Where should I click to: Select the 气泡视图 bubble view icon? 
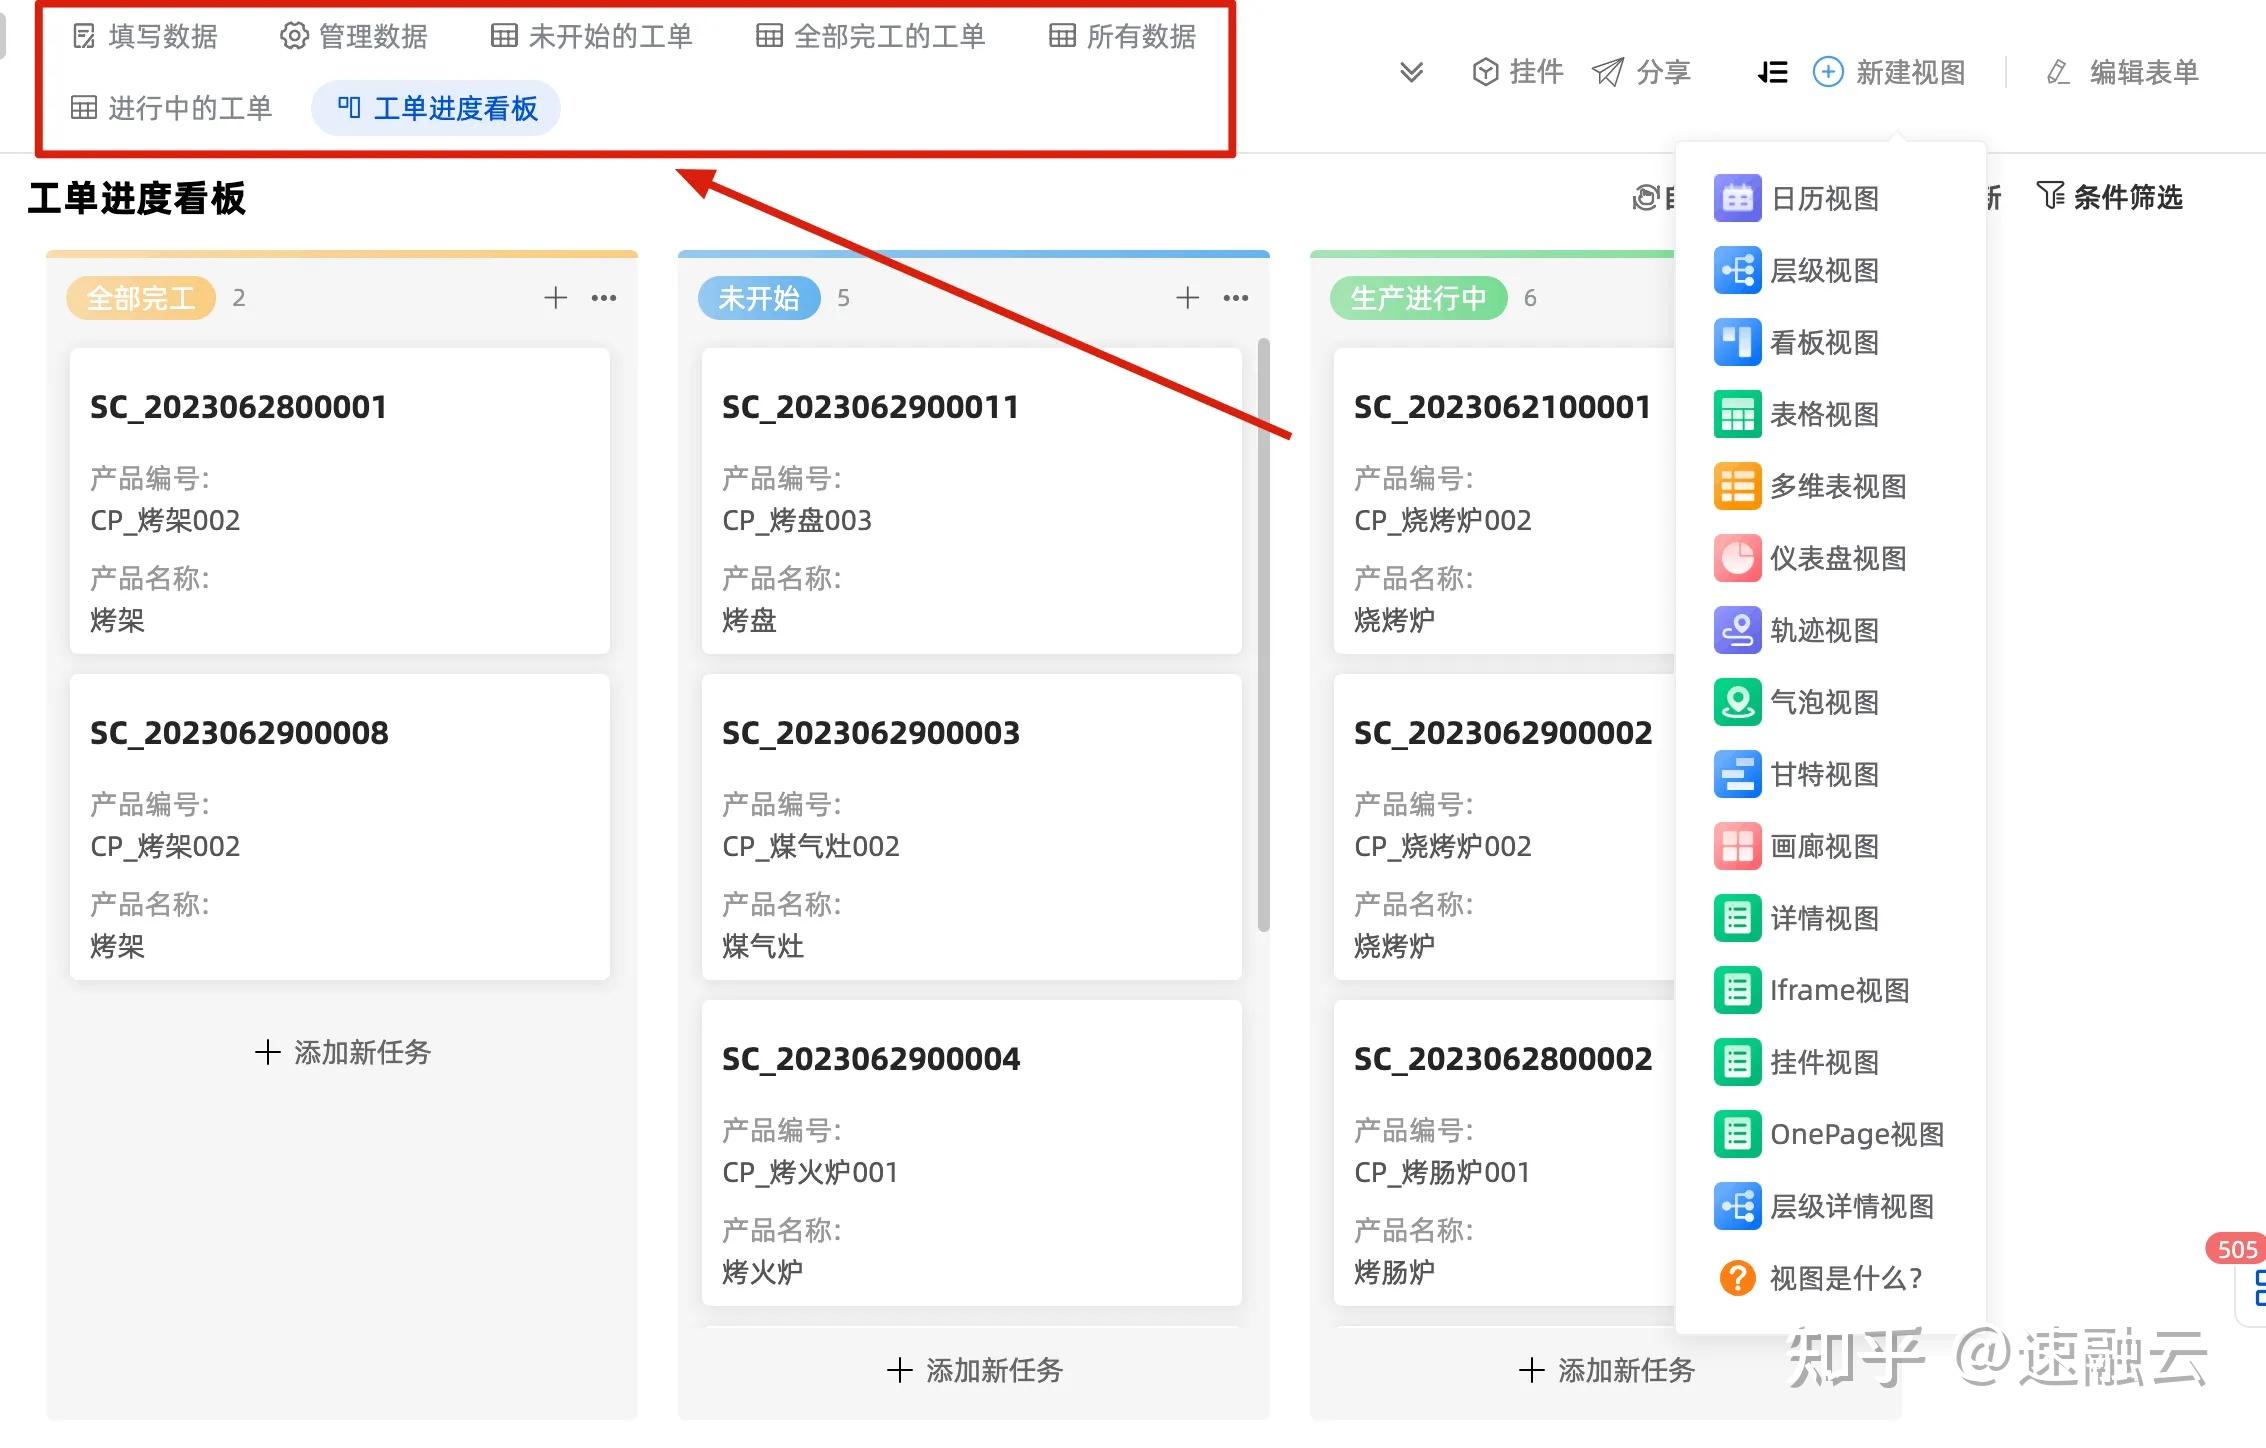coord(1737,703)
